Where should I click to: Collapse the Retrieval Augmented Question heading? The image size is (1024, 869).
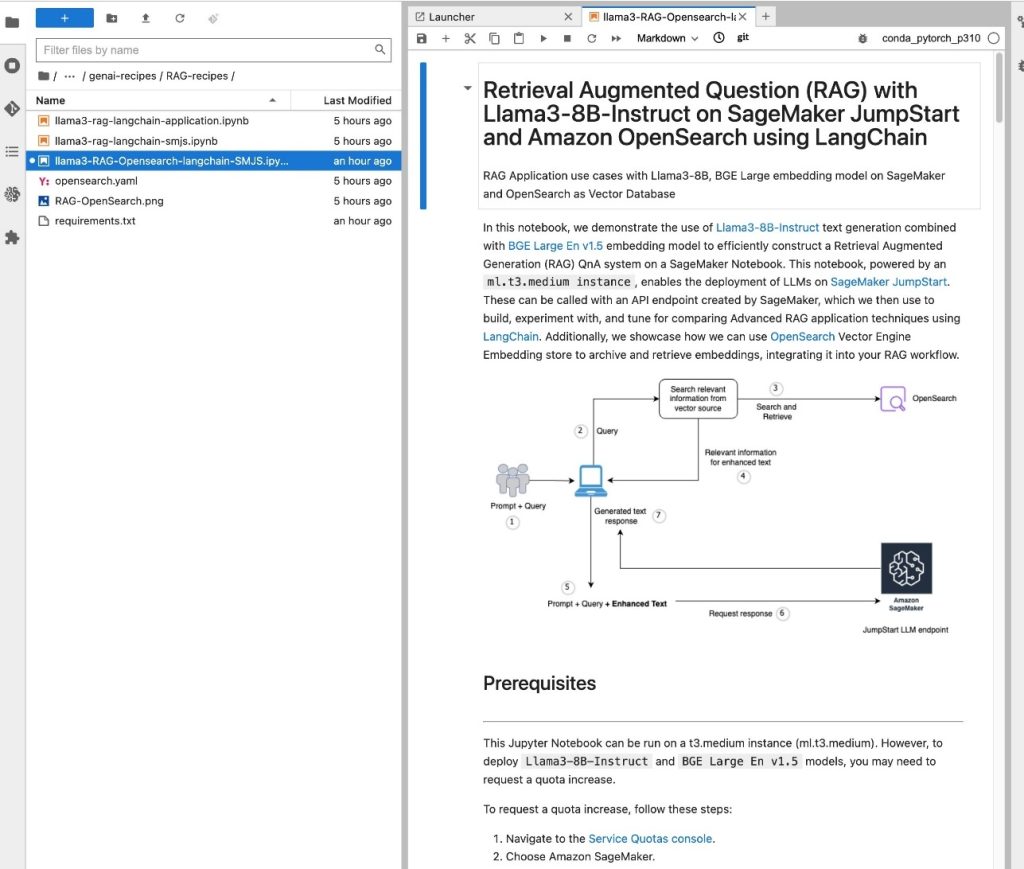468,87
